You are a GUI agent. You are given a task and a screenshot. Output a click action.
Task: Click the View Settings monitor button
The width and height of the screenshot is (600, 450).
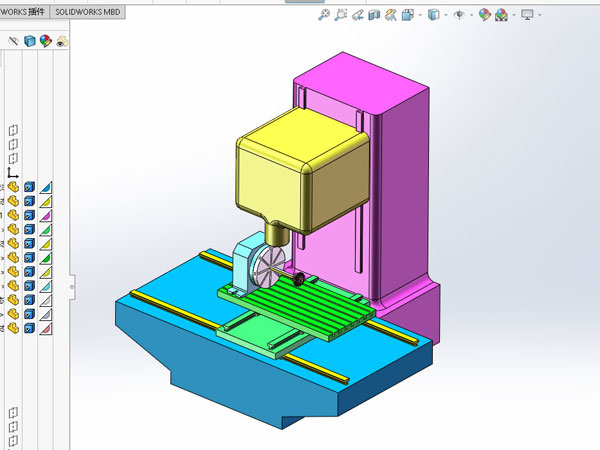point(528,15)
